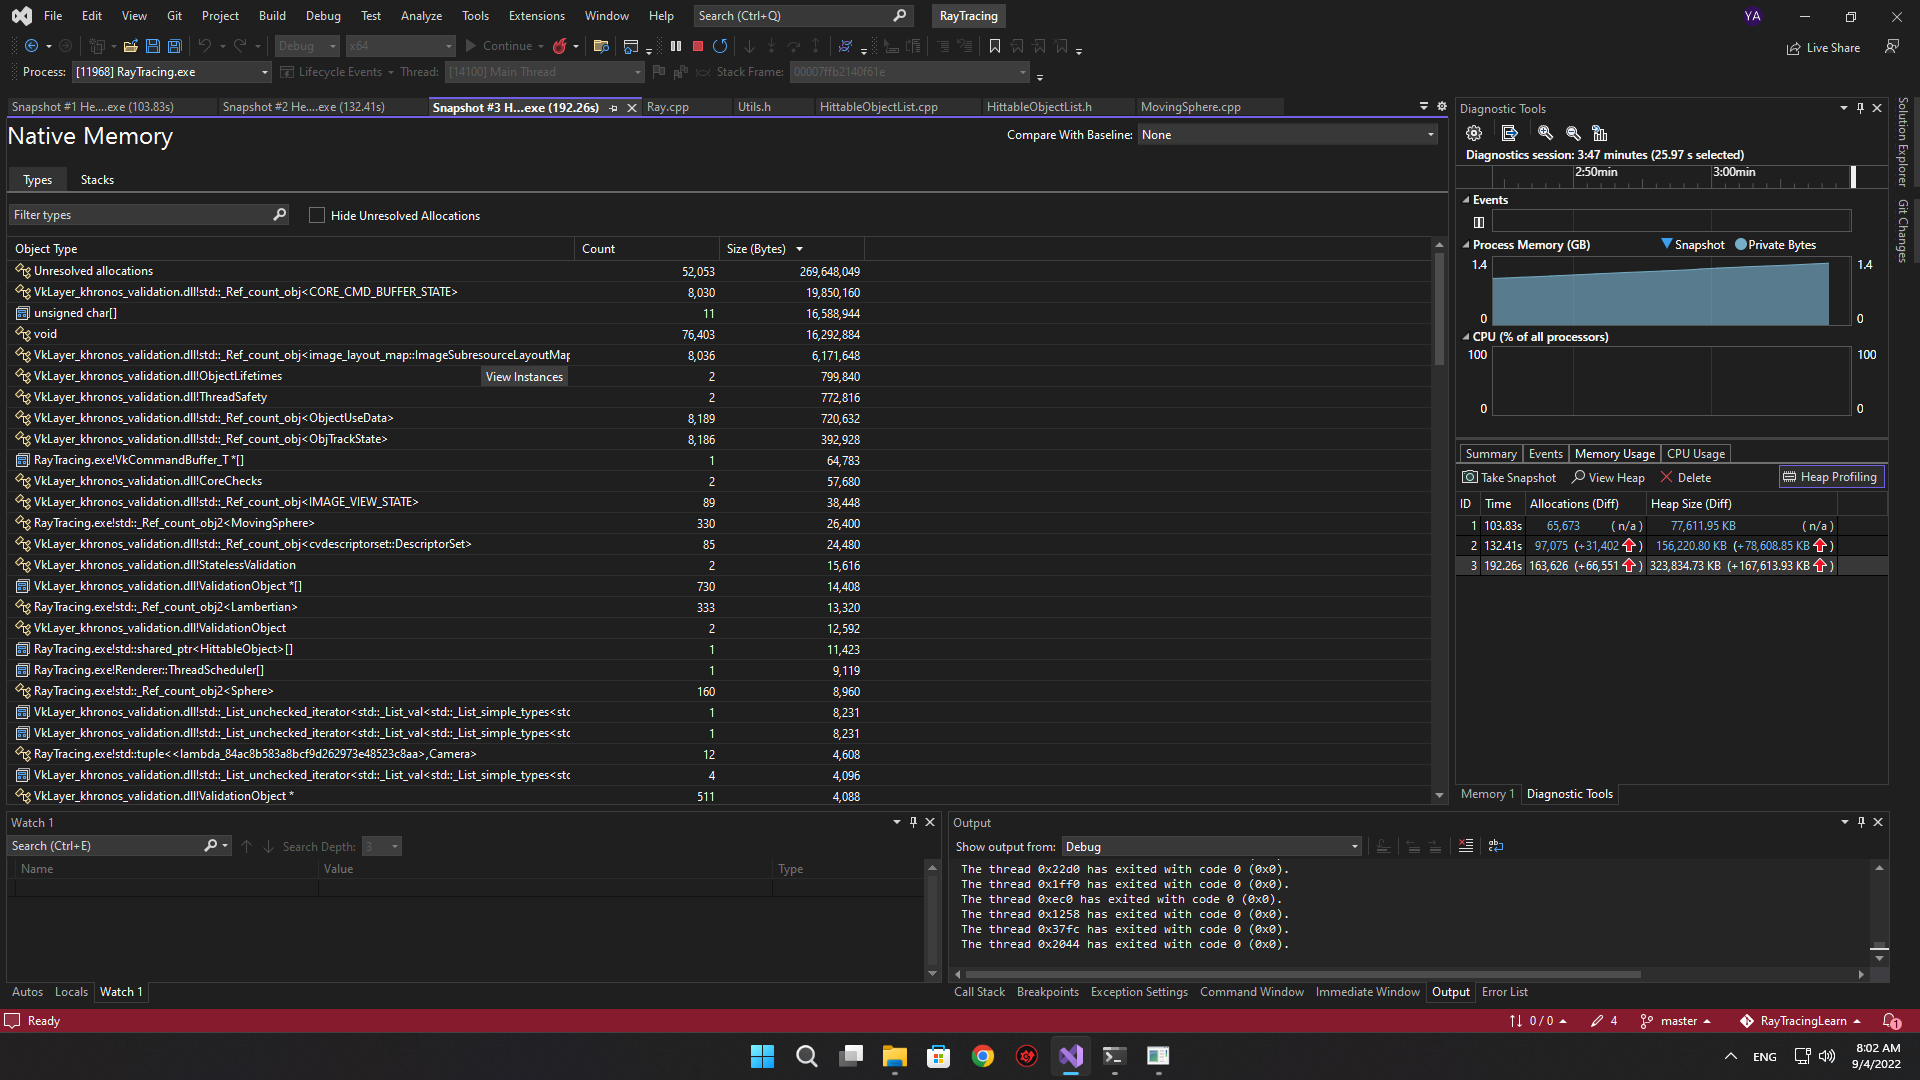Click the pause icon in Events panel
Image resolution: width=1920 pixels, height=1080 pixels.
[x=1478, y=220]
